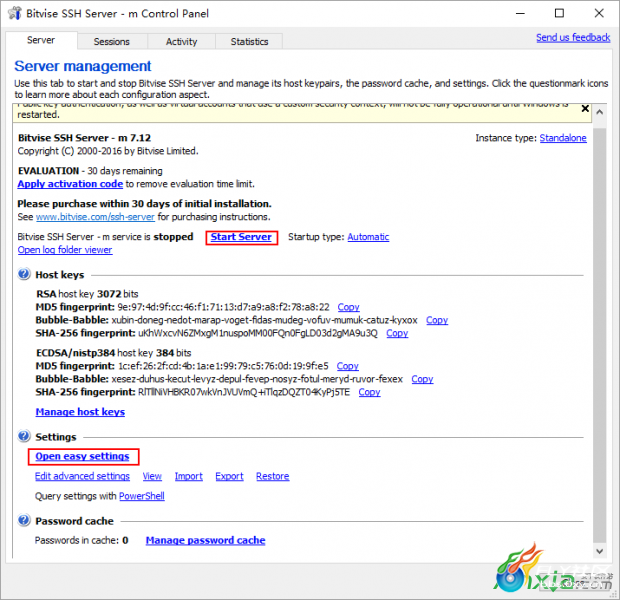This screenshot has width=620, height=600.
Task: Click the Export settings link
Action: (229, 476)
